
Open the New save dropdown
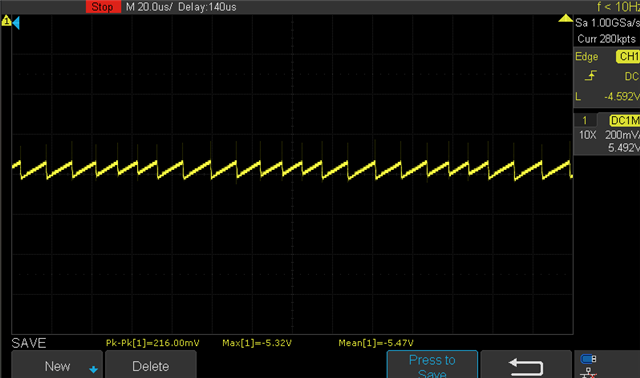click(57, 365)
